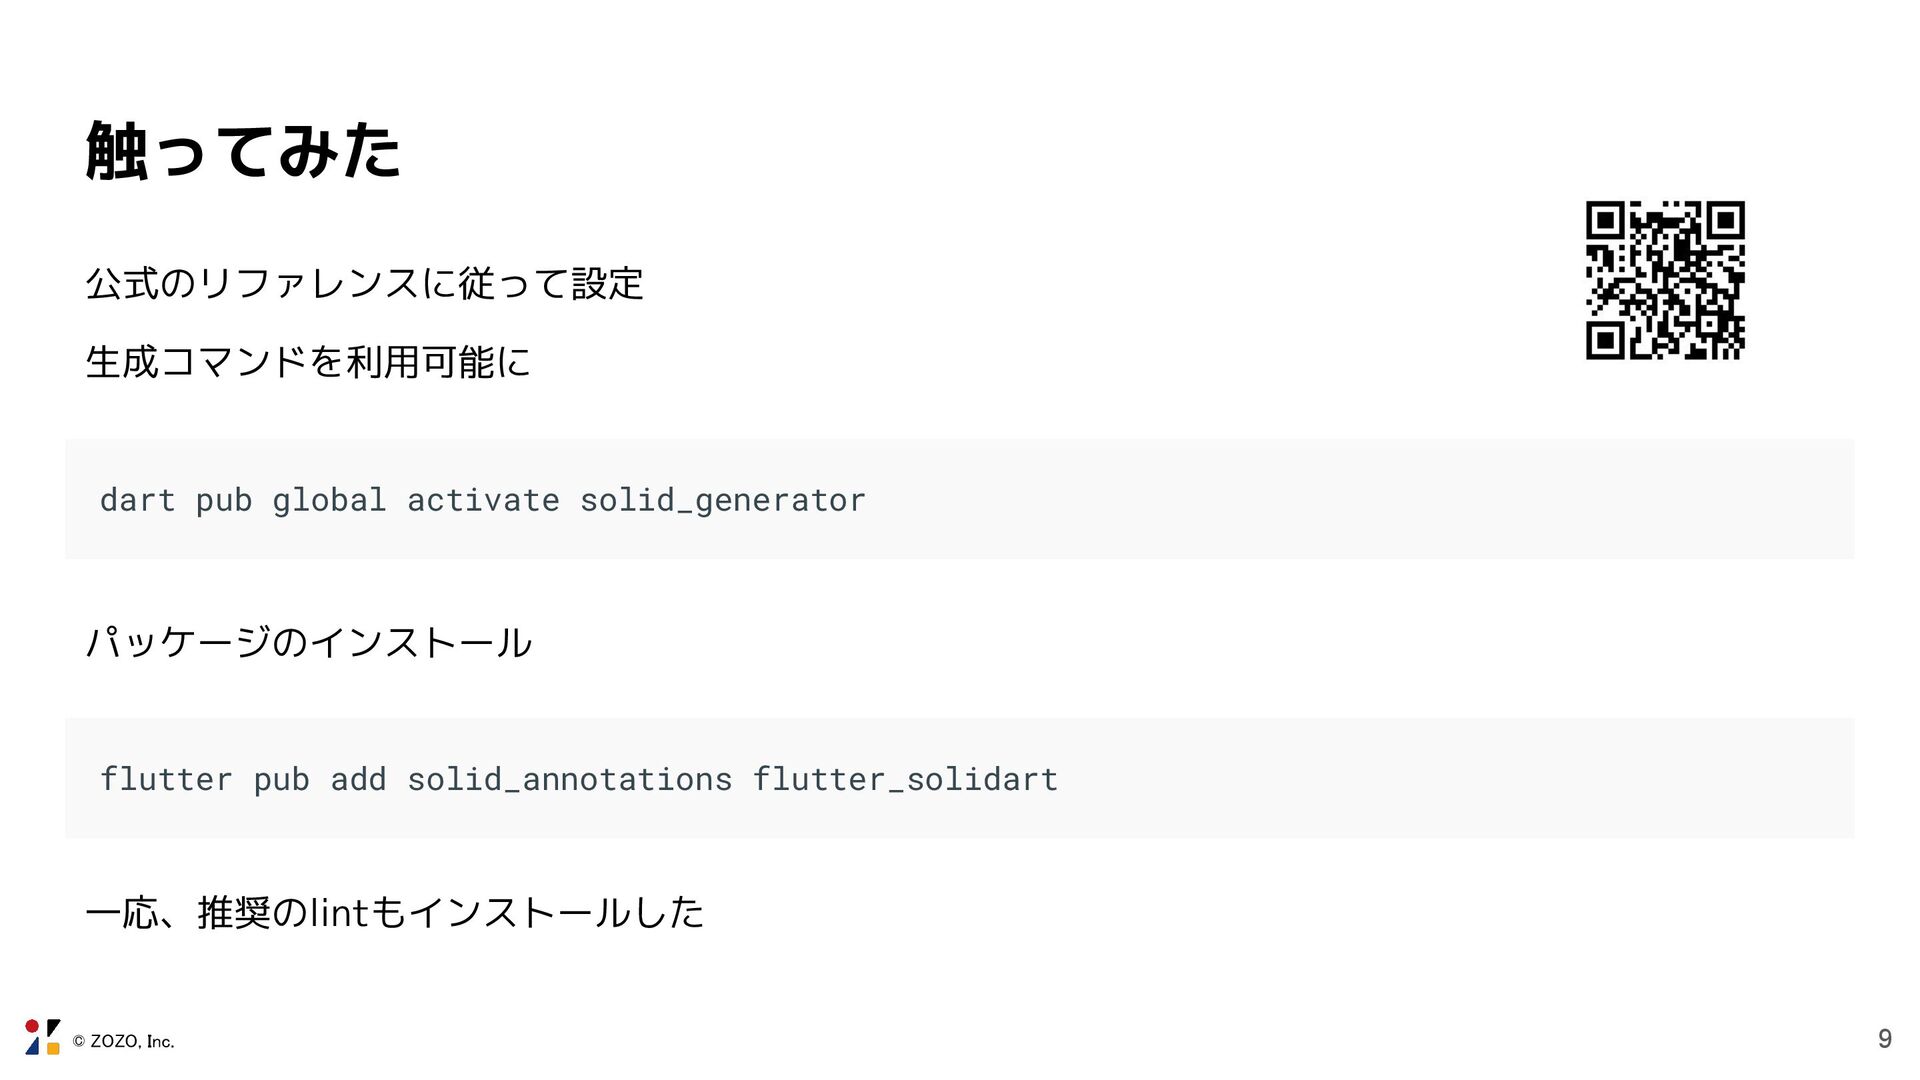Click the flutter pub add code block

coord(958,778)
